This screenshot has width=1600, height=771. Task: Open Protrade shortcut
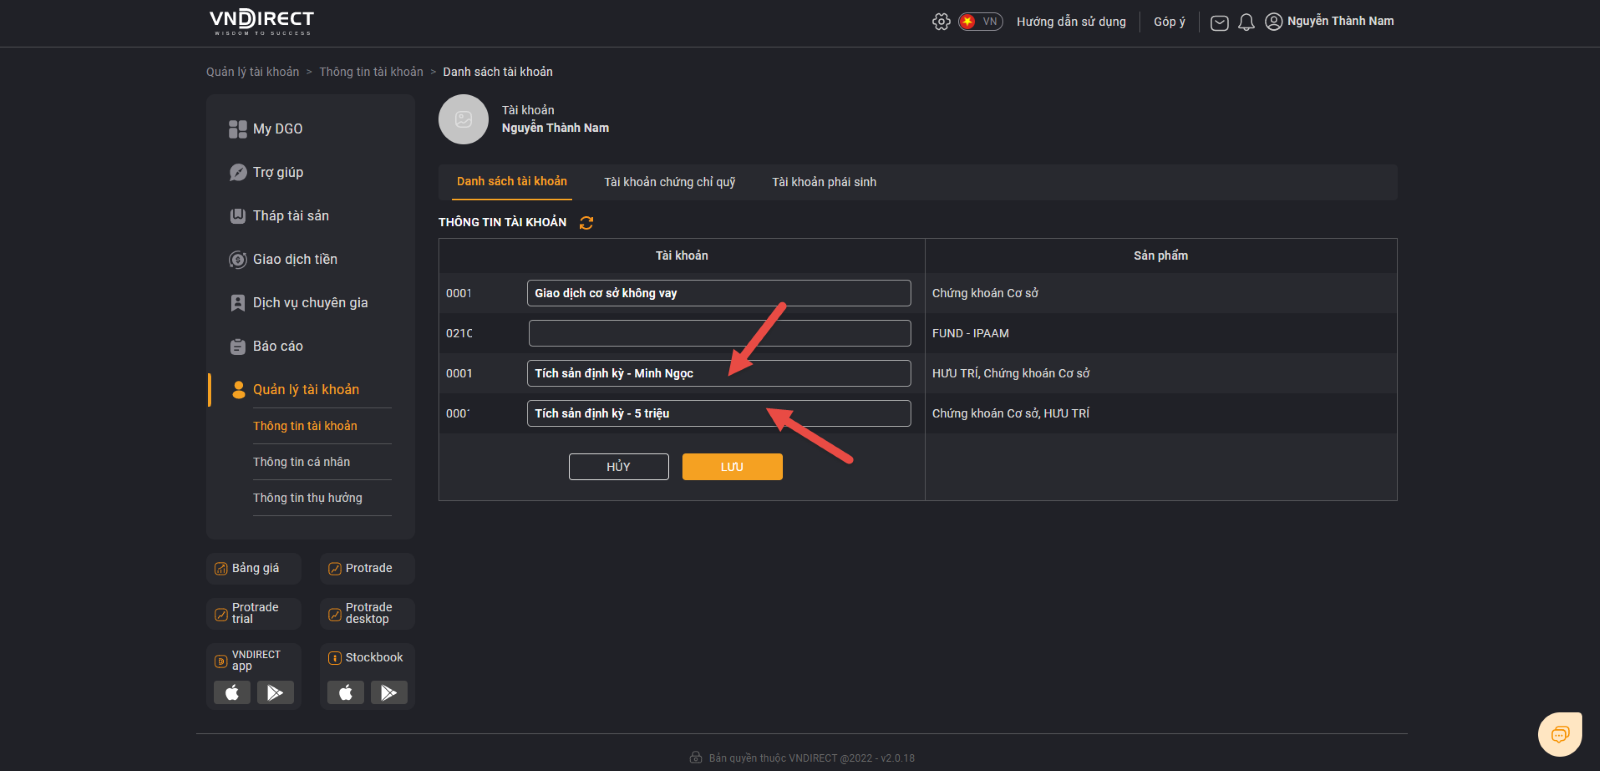click(x=367, y=568)
